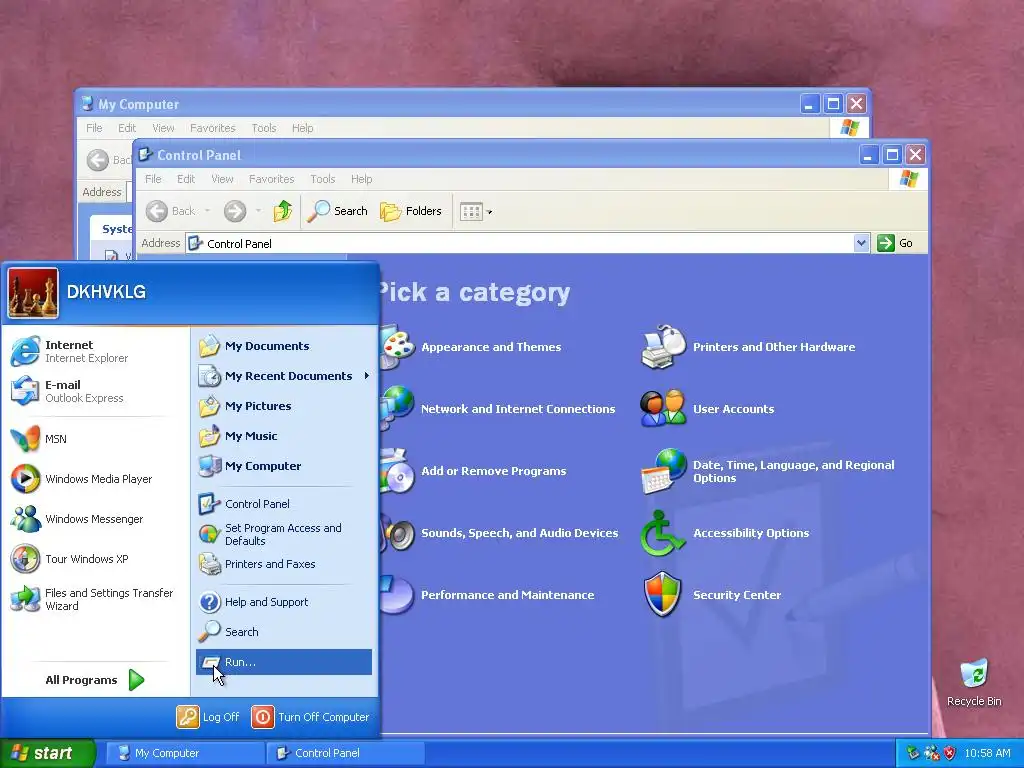Expand My Recent Documents submenu

tap(283, 376)
